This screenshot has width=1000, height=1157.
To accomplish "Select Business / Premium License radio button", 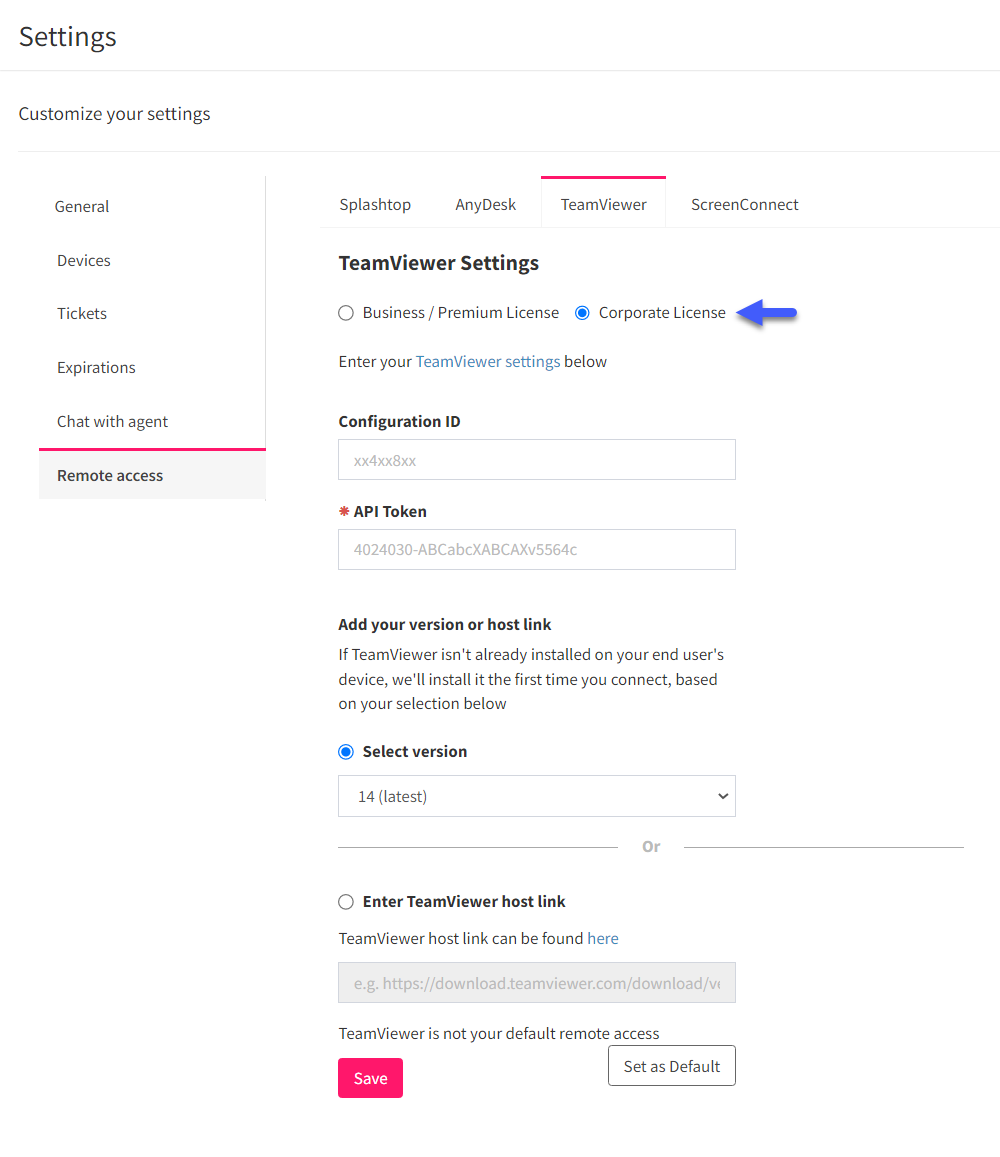I will [346, 313].
